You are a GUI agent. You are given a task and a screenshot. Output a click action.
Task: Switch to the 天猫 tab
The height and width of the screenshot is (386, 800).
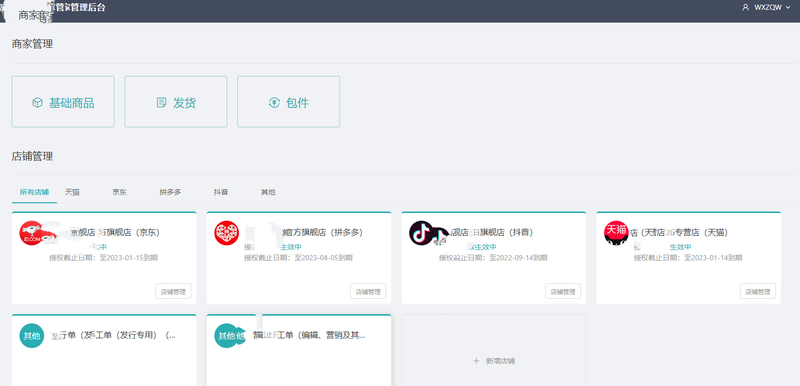pyautogui.click(x=72, y=192)
